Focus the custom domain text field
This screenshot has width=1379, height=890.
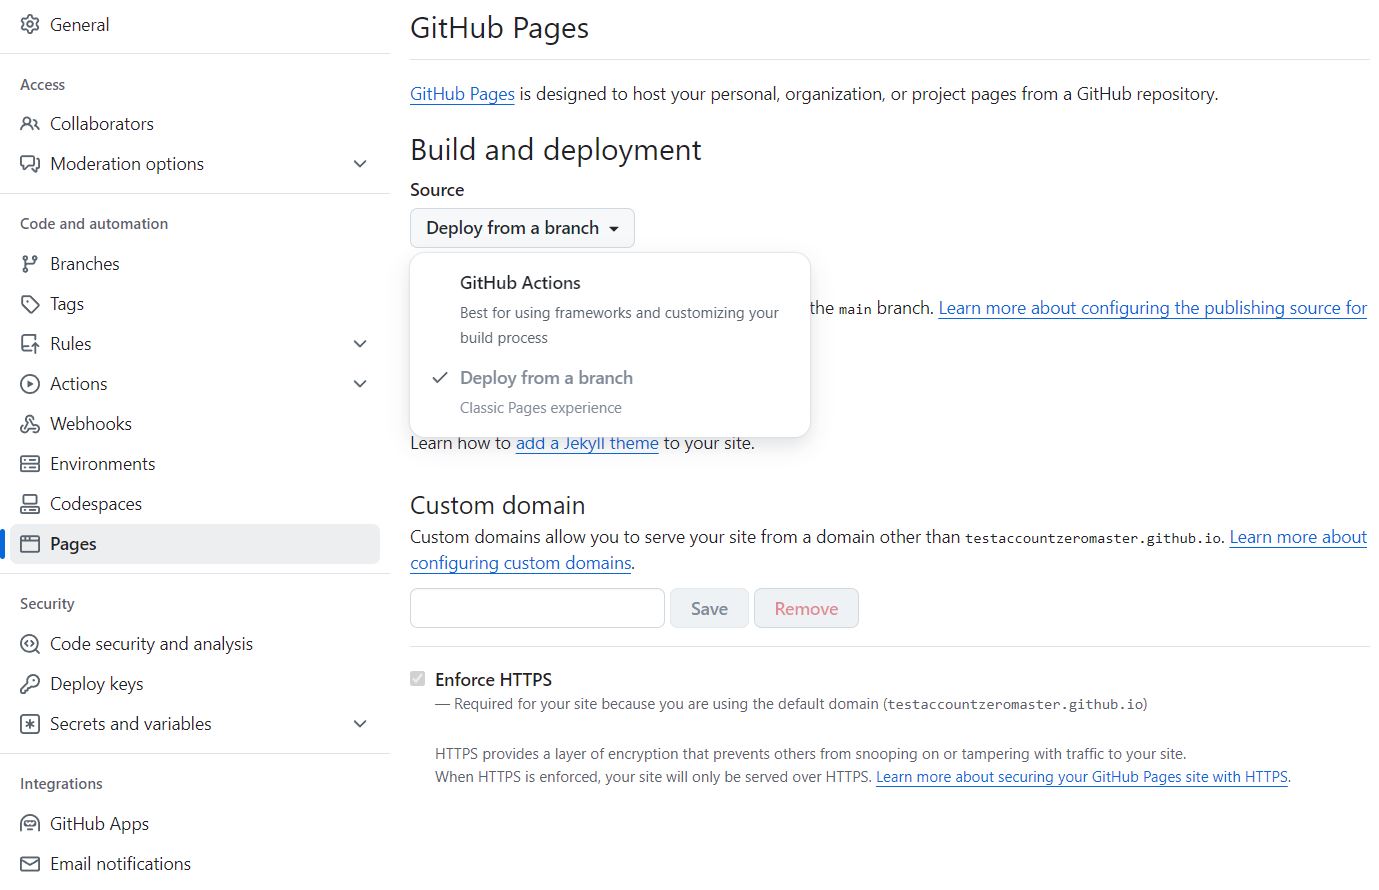[x=537, y=608]
